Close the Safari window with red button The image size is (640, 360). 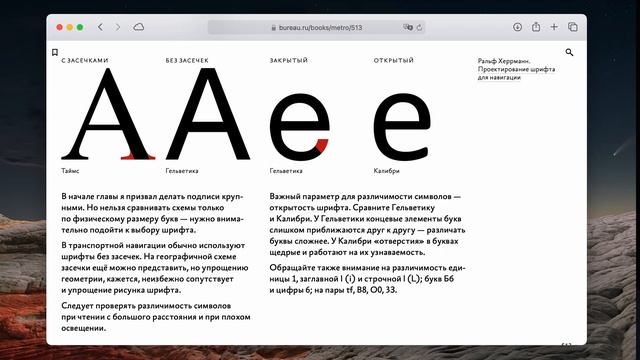(60, 27)
